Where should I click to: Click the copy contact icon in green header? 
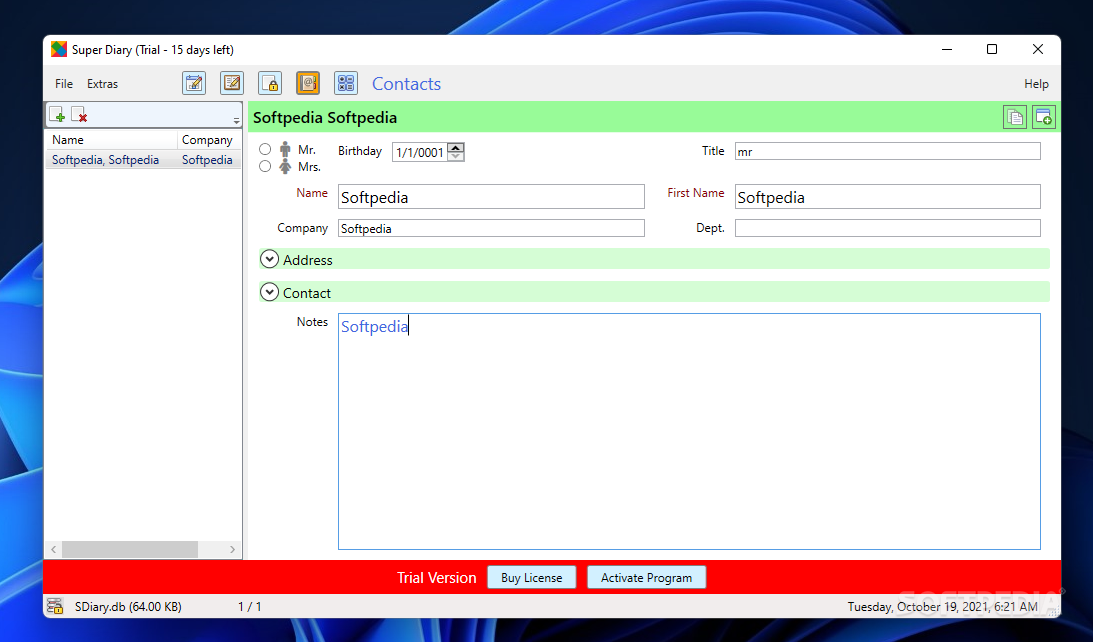point(1015,117)
